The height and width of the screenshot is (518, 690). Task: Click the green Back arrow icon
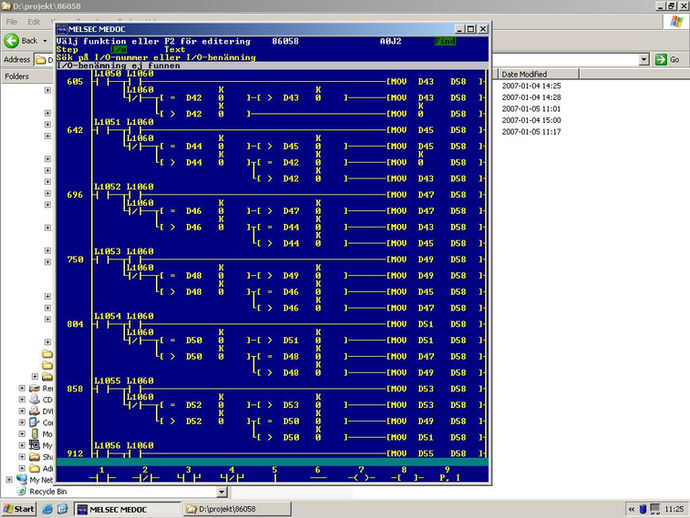(x=11, y=40)
